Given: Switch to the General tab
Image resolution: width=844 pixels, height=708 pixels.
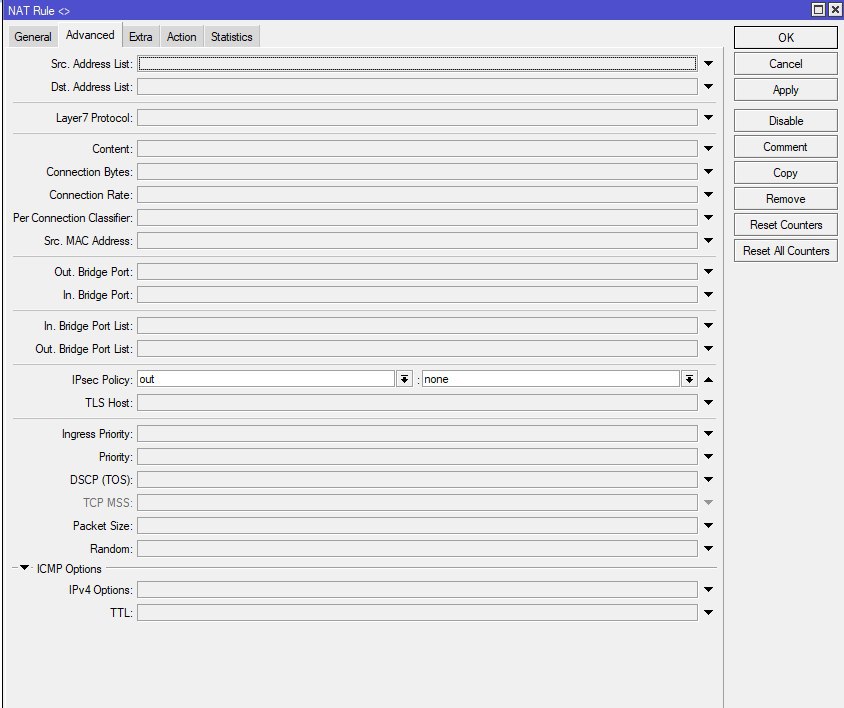Looking at the screenshot, I should pyautogui.click(x=33, y=37).
